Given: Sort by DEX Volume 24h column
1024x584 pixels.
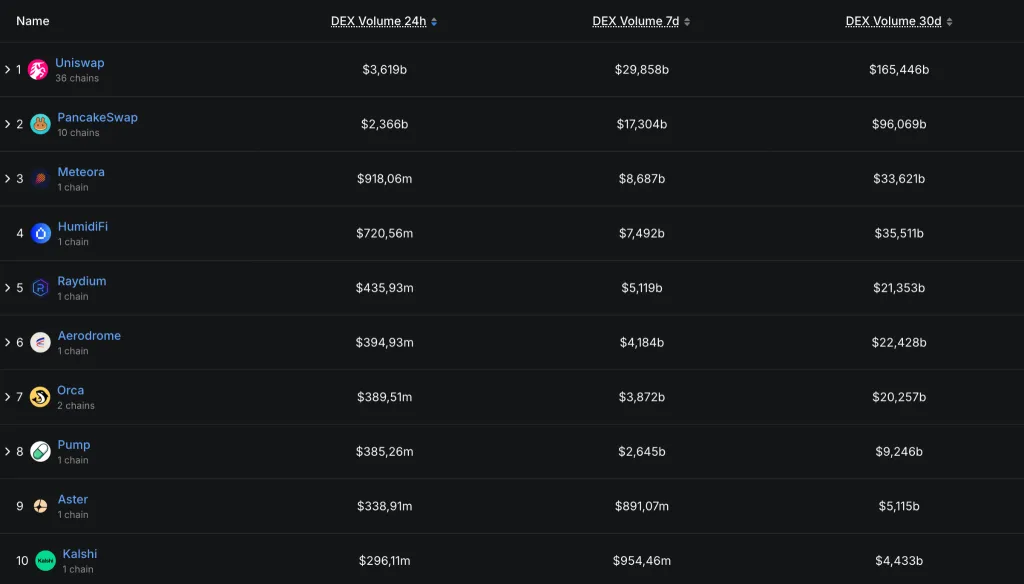Looking at the screenshot, I should 383,21.
